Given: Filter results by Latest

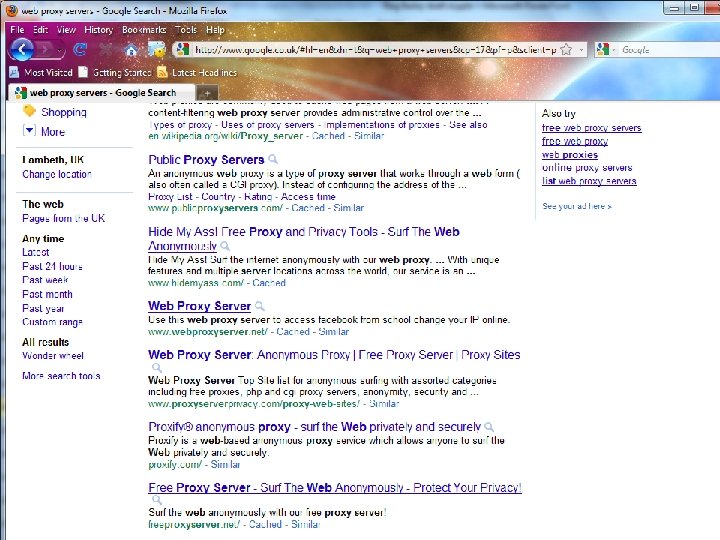Looking at the screenshot, I should (35, 252).
